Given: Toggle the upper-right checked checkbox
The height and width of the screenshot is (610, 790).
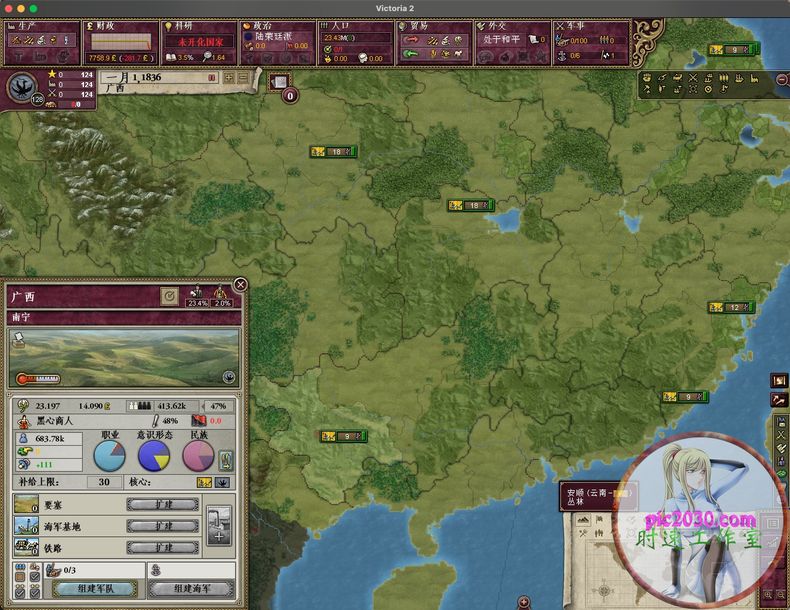Looking at the screenshot, I should tap(34, 577).
